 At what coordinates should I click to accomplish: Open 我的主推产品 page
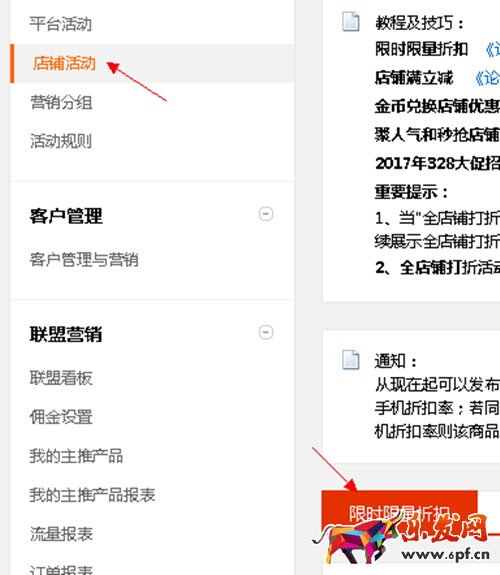click(x=76, y=456)
